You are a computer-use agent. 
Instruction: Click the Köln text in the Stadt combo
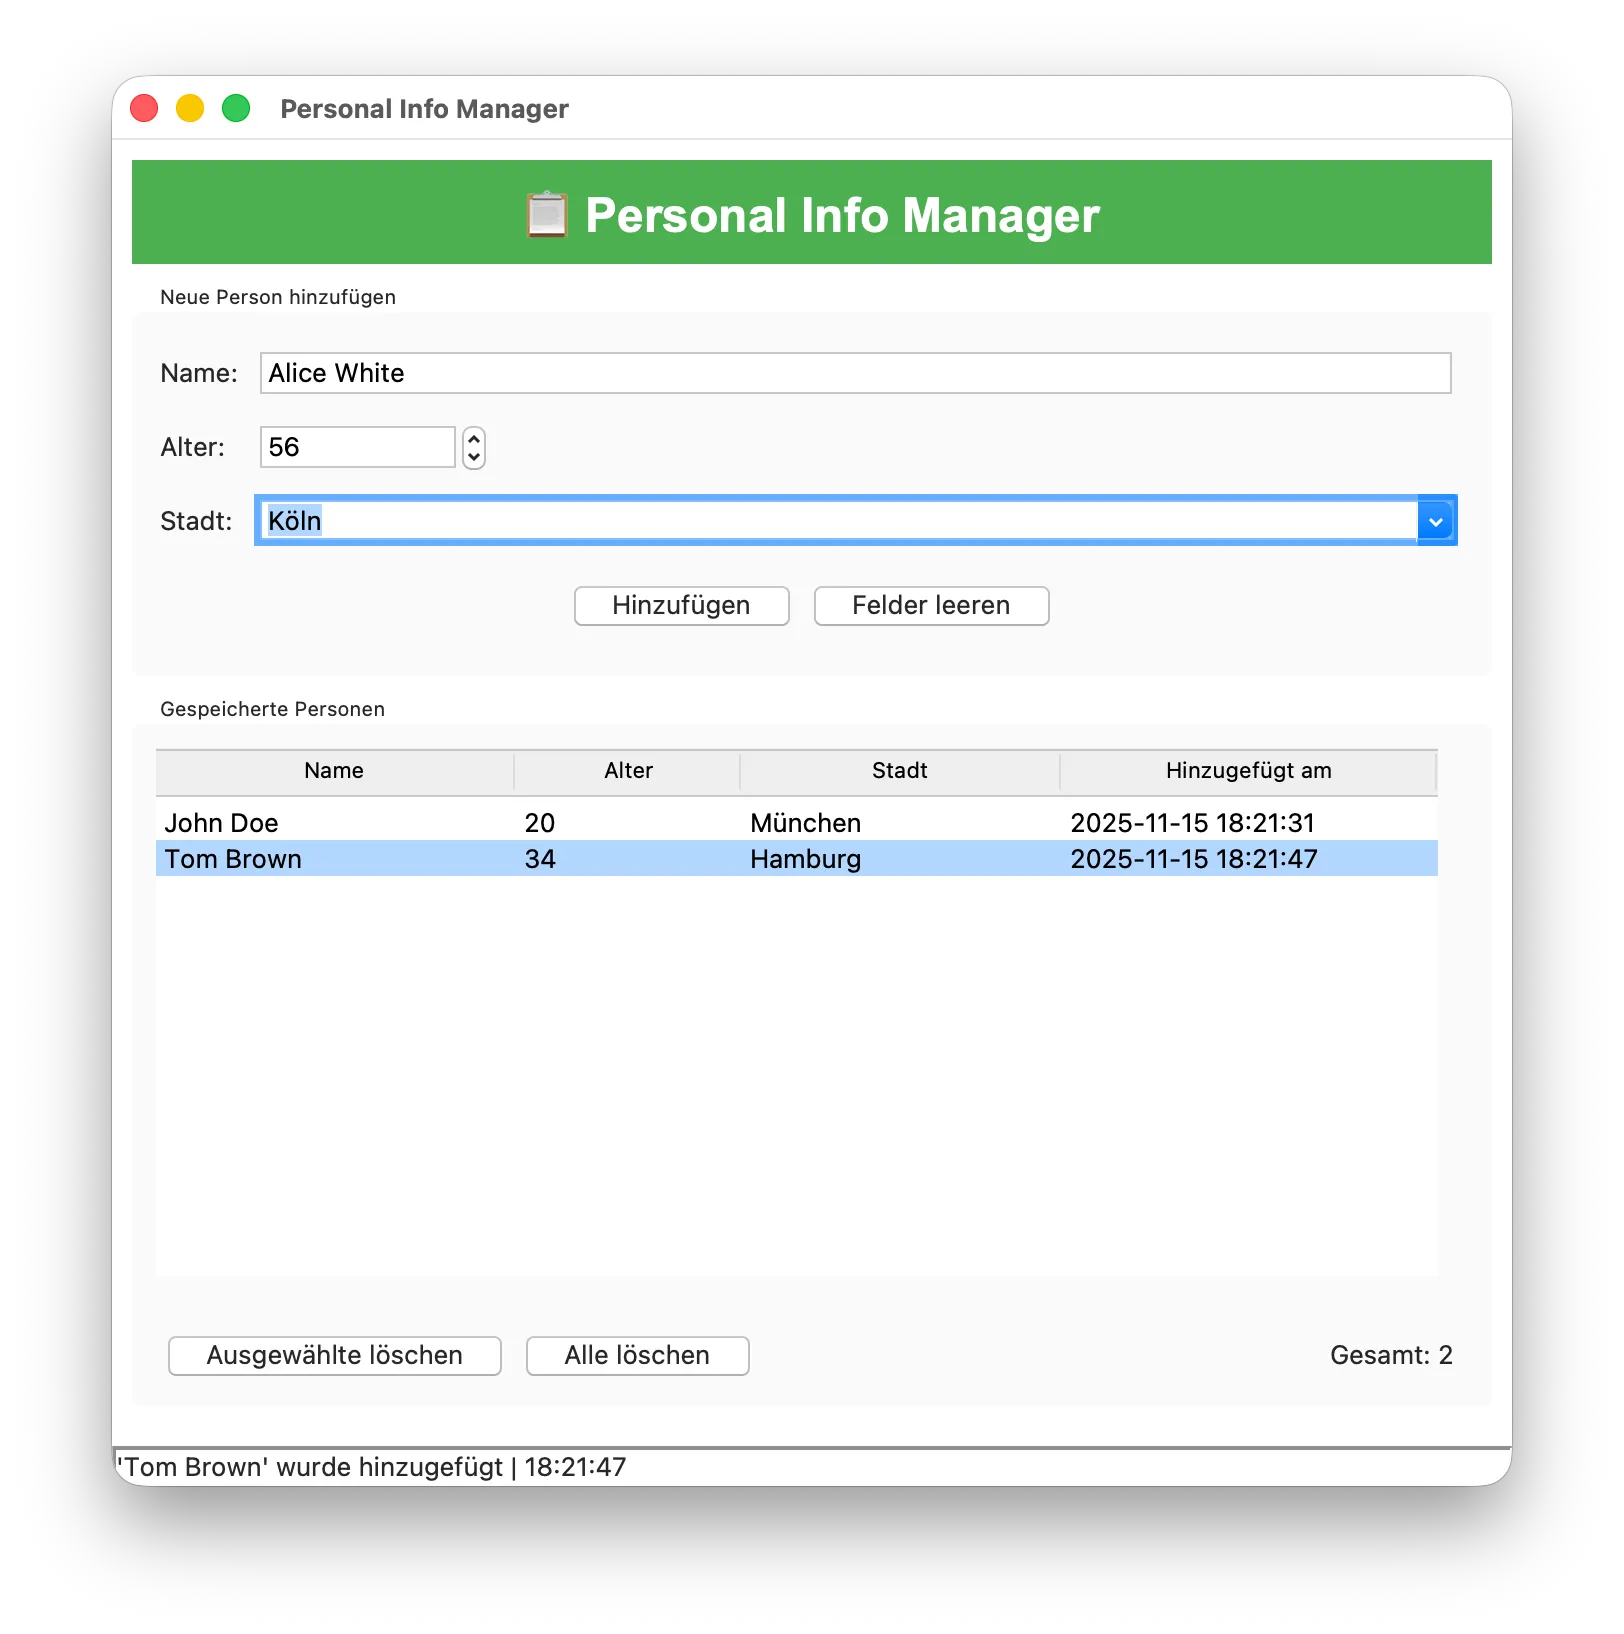tap(292, 520)
